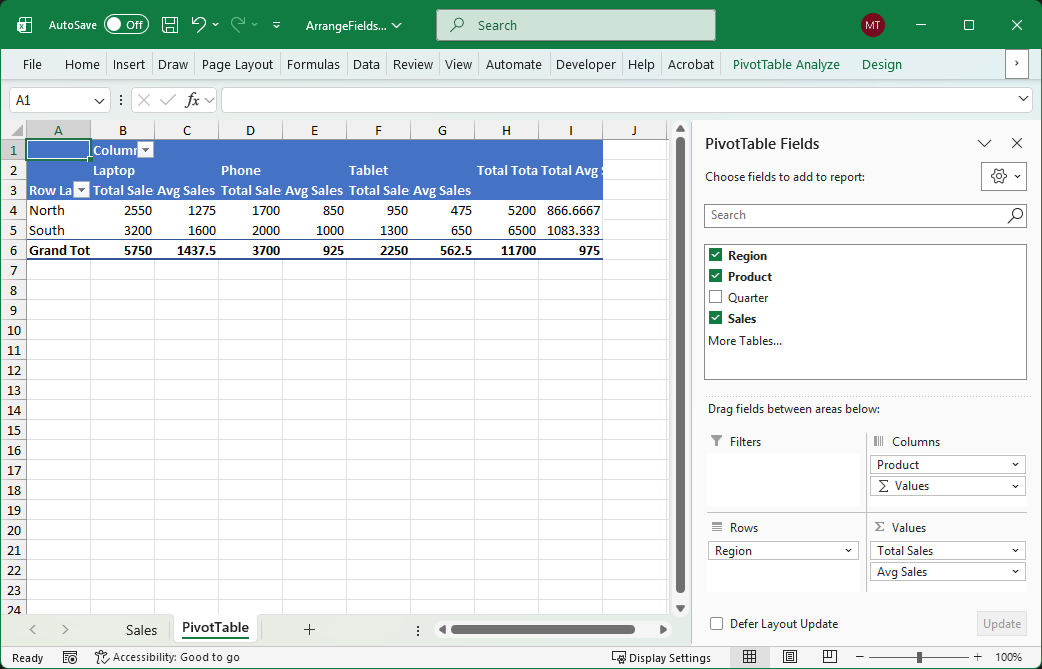Viewport: 1042px width, 669px height.
Task: Click zoom in plus icon
Action: (x=978, y=657)
